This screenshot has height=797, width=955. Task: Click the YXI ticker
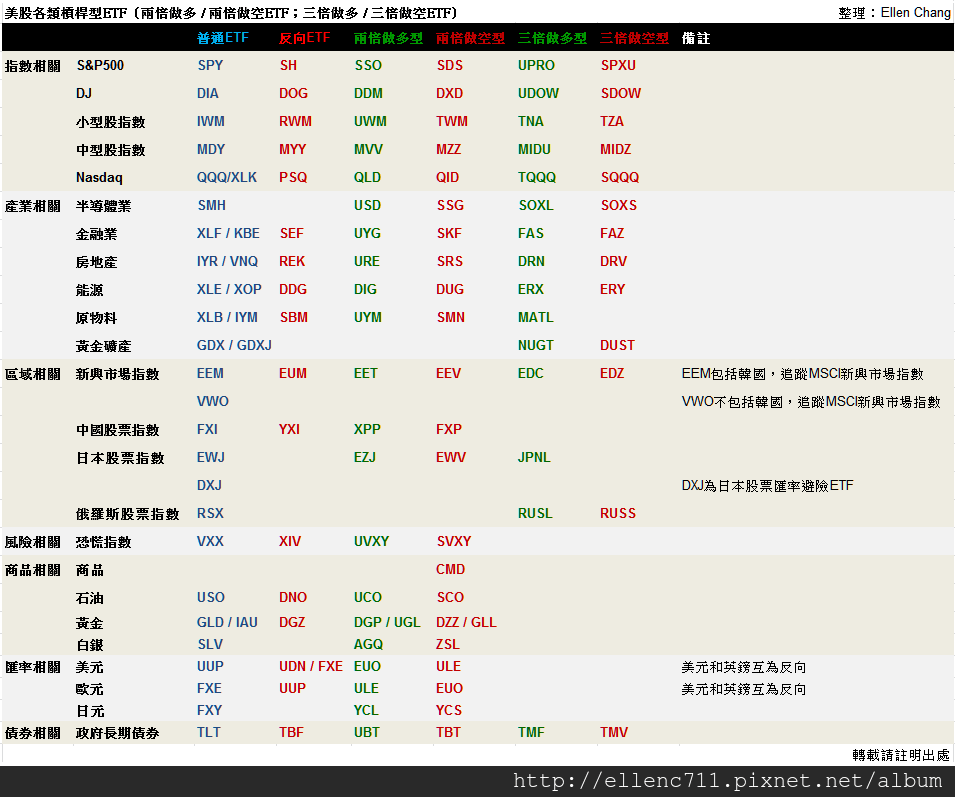tap(289, 429)
